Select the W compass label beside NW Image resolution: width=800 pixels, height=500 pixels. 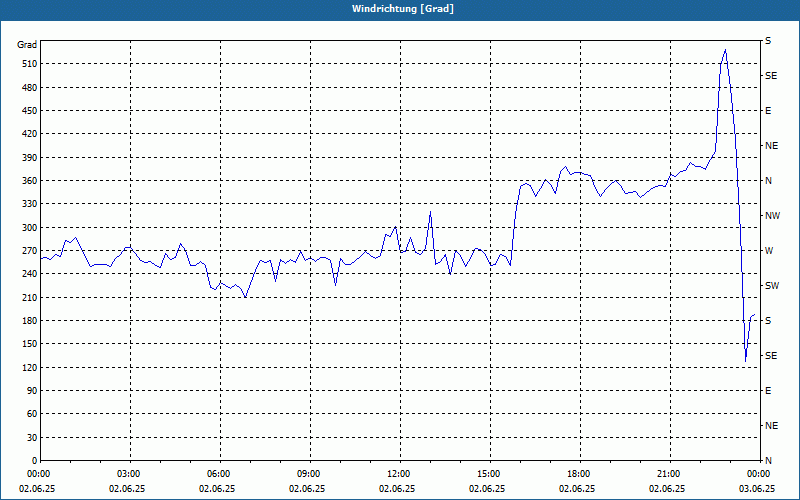pyautogui.click(x=769, y=251)
